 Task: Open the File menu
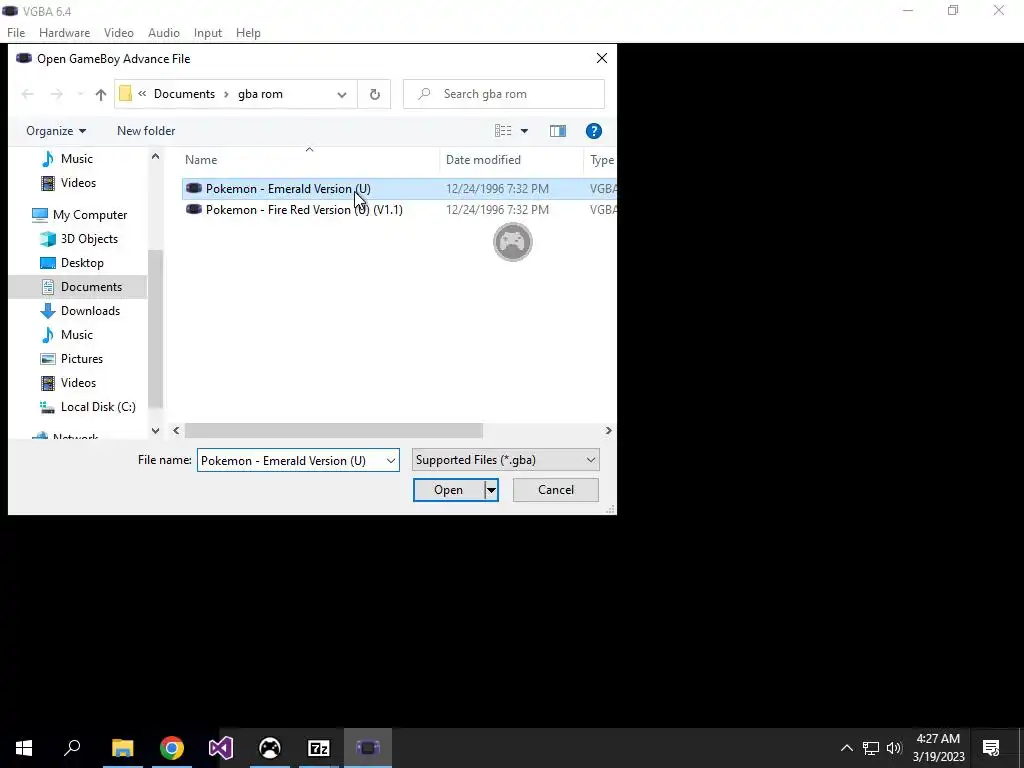point(16,33)
